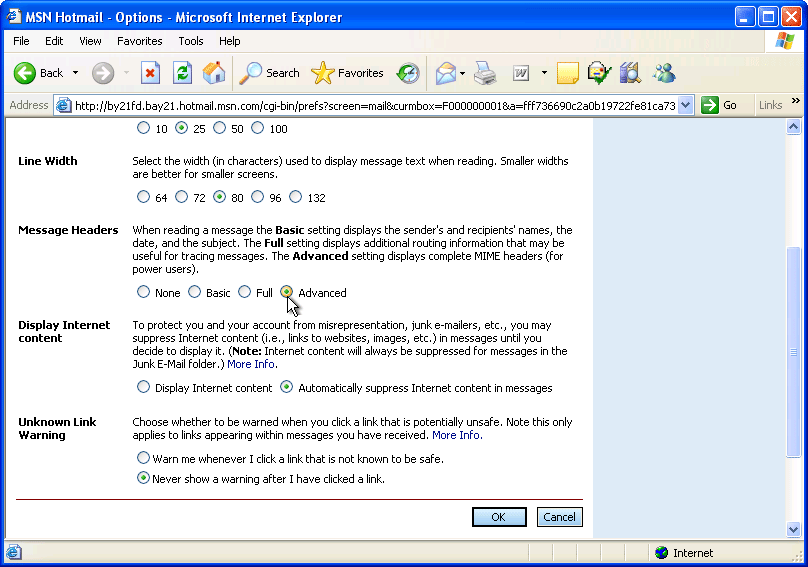Click the vertical scrollbar down arrow
This screenshot has height=567, width=808.
click(794, 529)
